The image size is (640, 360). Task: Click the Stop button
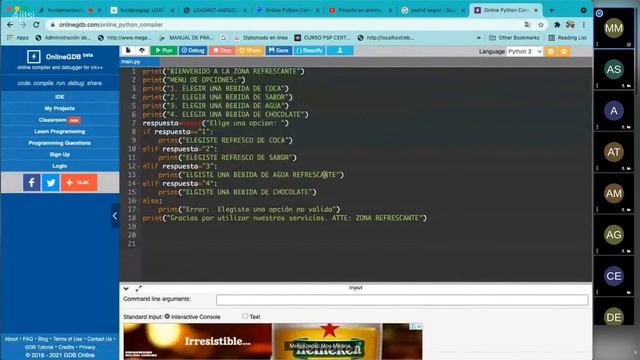(x=222, y=51)
